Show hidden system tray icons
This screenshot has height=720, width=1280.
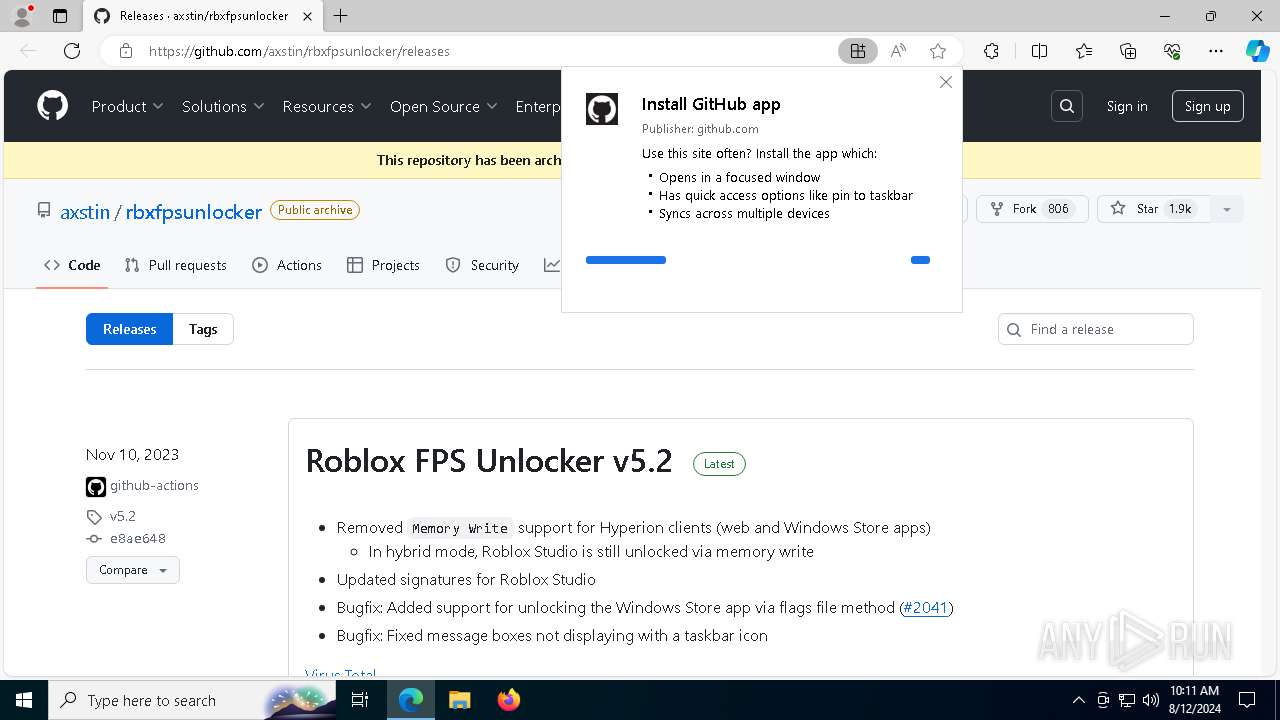pyautogui.click(x=1078, y=700)
